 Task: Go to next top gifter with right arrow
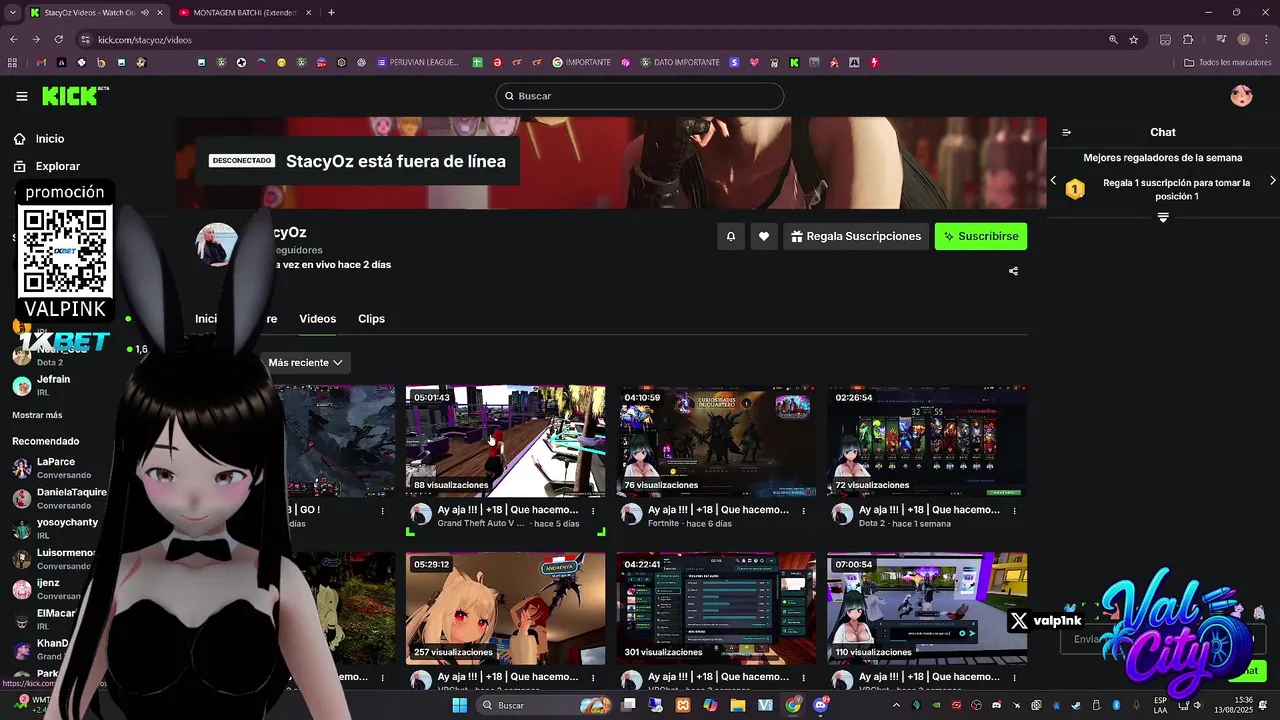point(1272,181)
